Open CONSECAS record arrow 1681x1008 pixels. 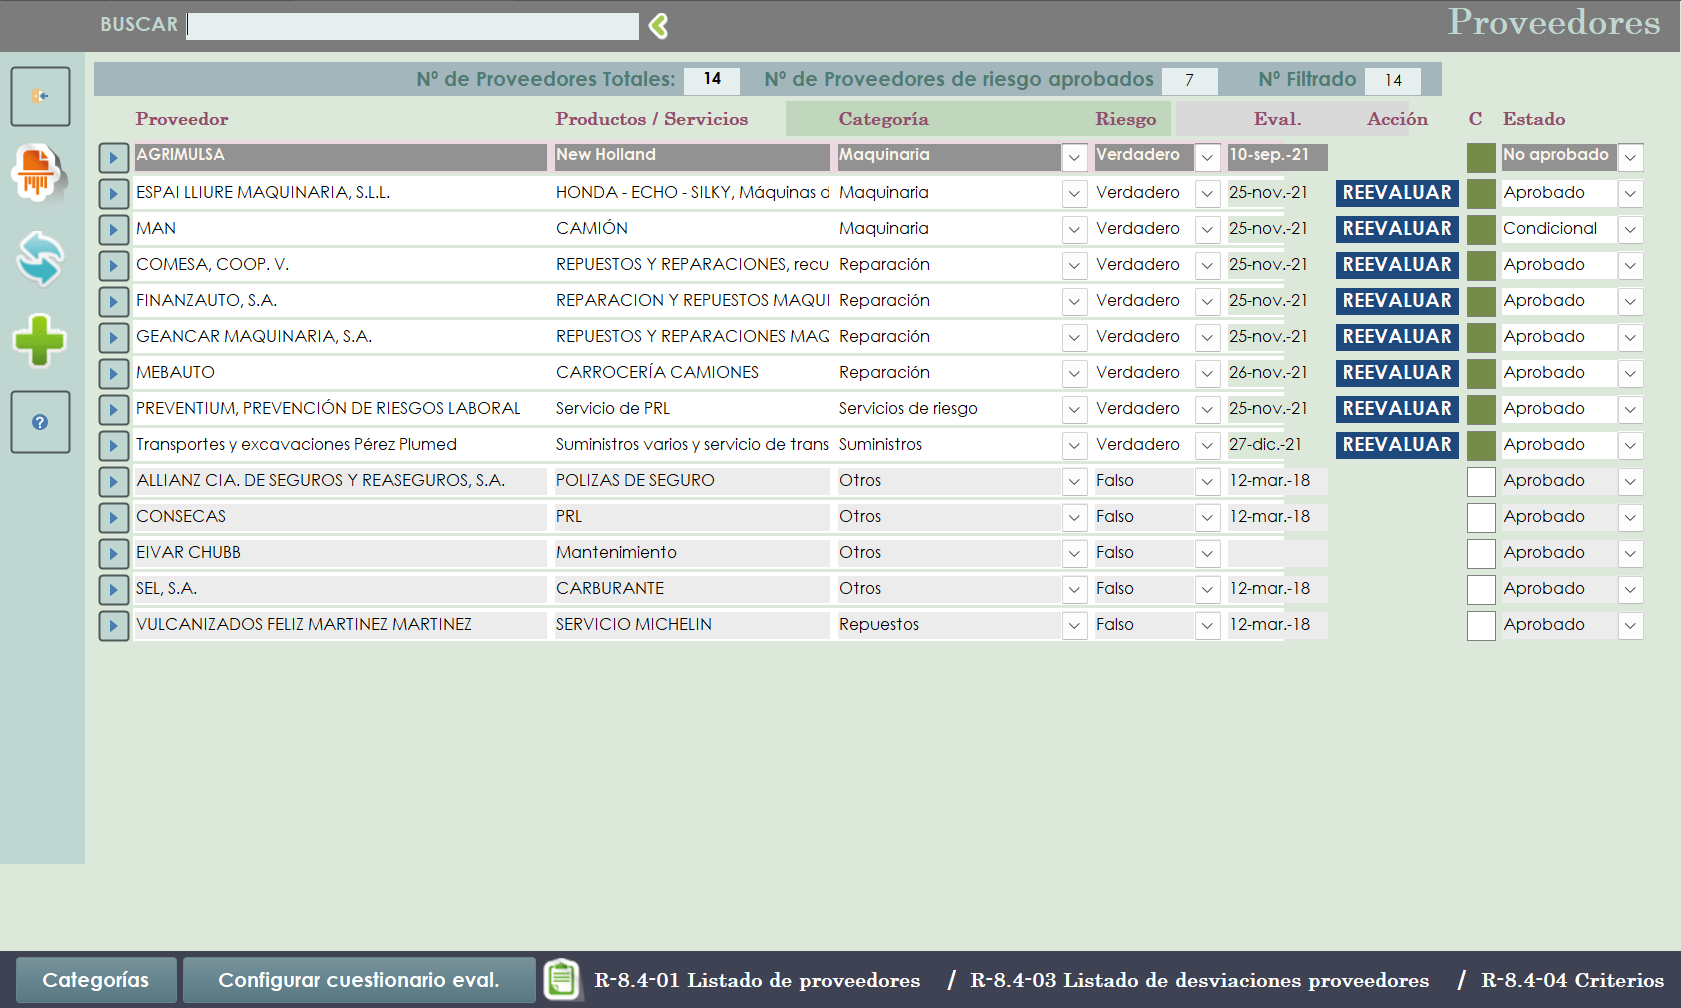pos(113,517)
